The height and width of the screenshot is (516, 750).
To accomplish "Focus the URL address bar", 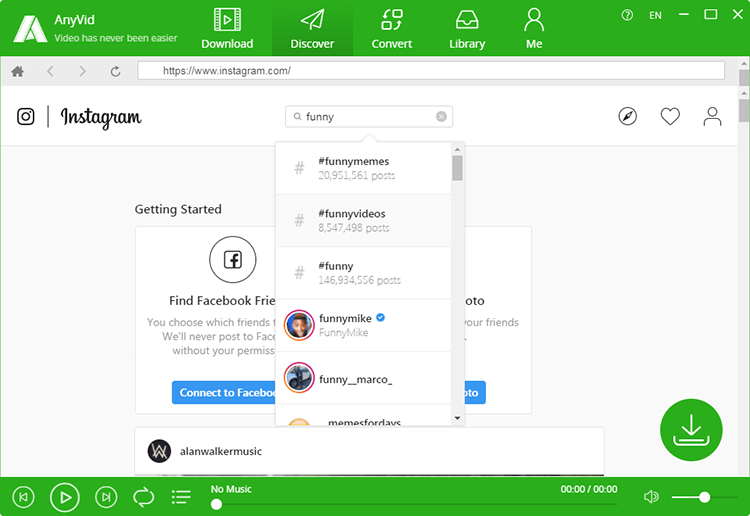I will (431, 71).
